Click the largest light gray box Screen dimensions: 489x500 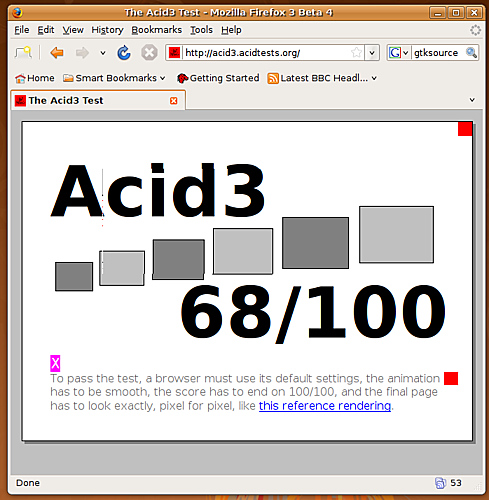coord(396,235)
